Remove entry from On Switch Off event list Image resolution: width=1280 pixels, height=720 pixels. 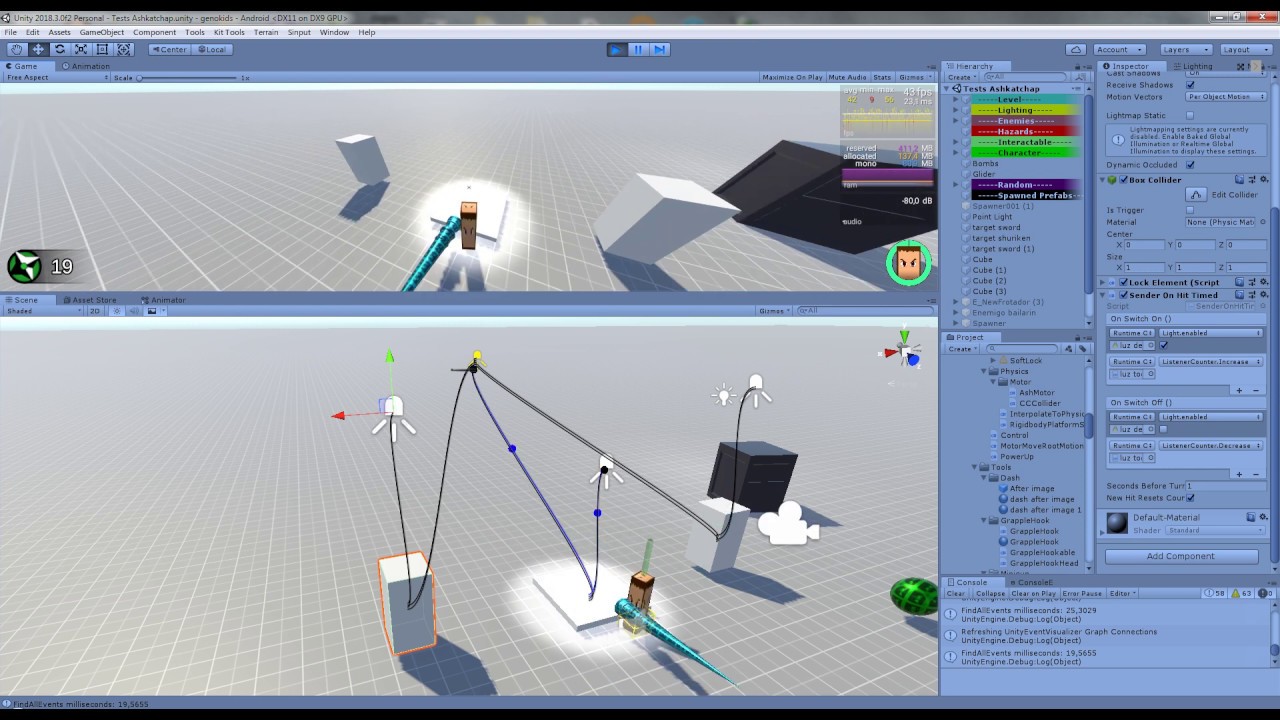(x=1256, y=474)
